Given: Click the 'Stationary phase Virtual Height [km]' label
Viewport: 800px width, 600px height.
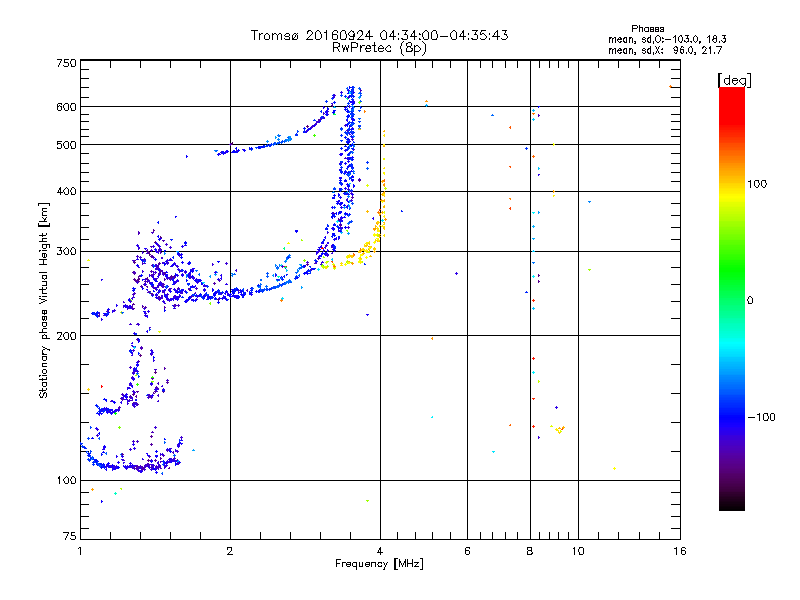Looking at the screenshot, I should click(44, 301).
